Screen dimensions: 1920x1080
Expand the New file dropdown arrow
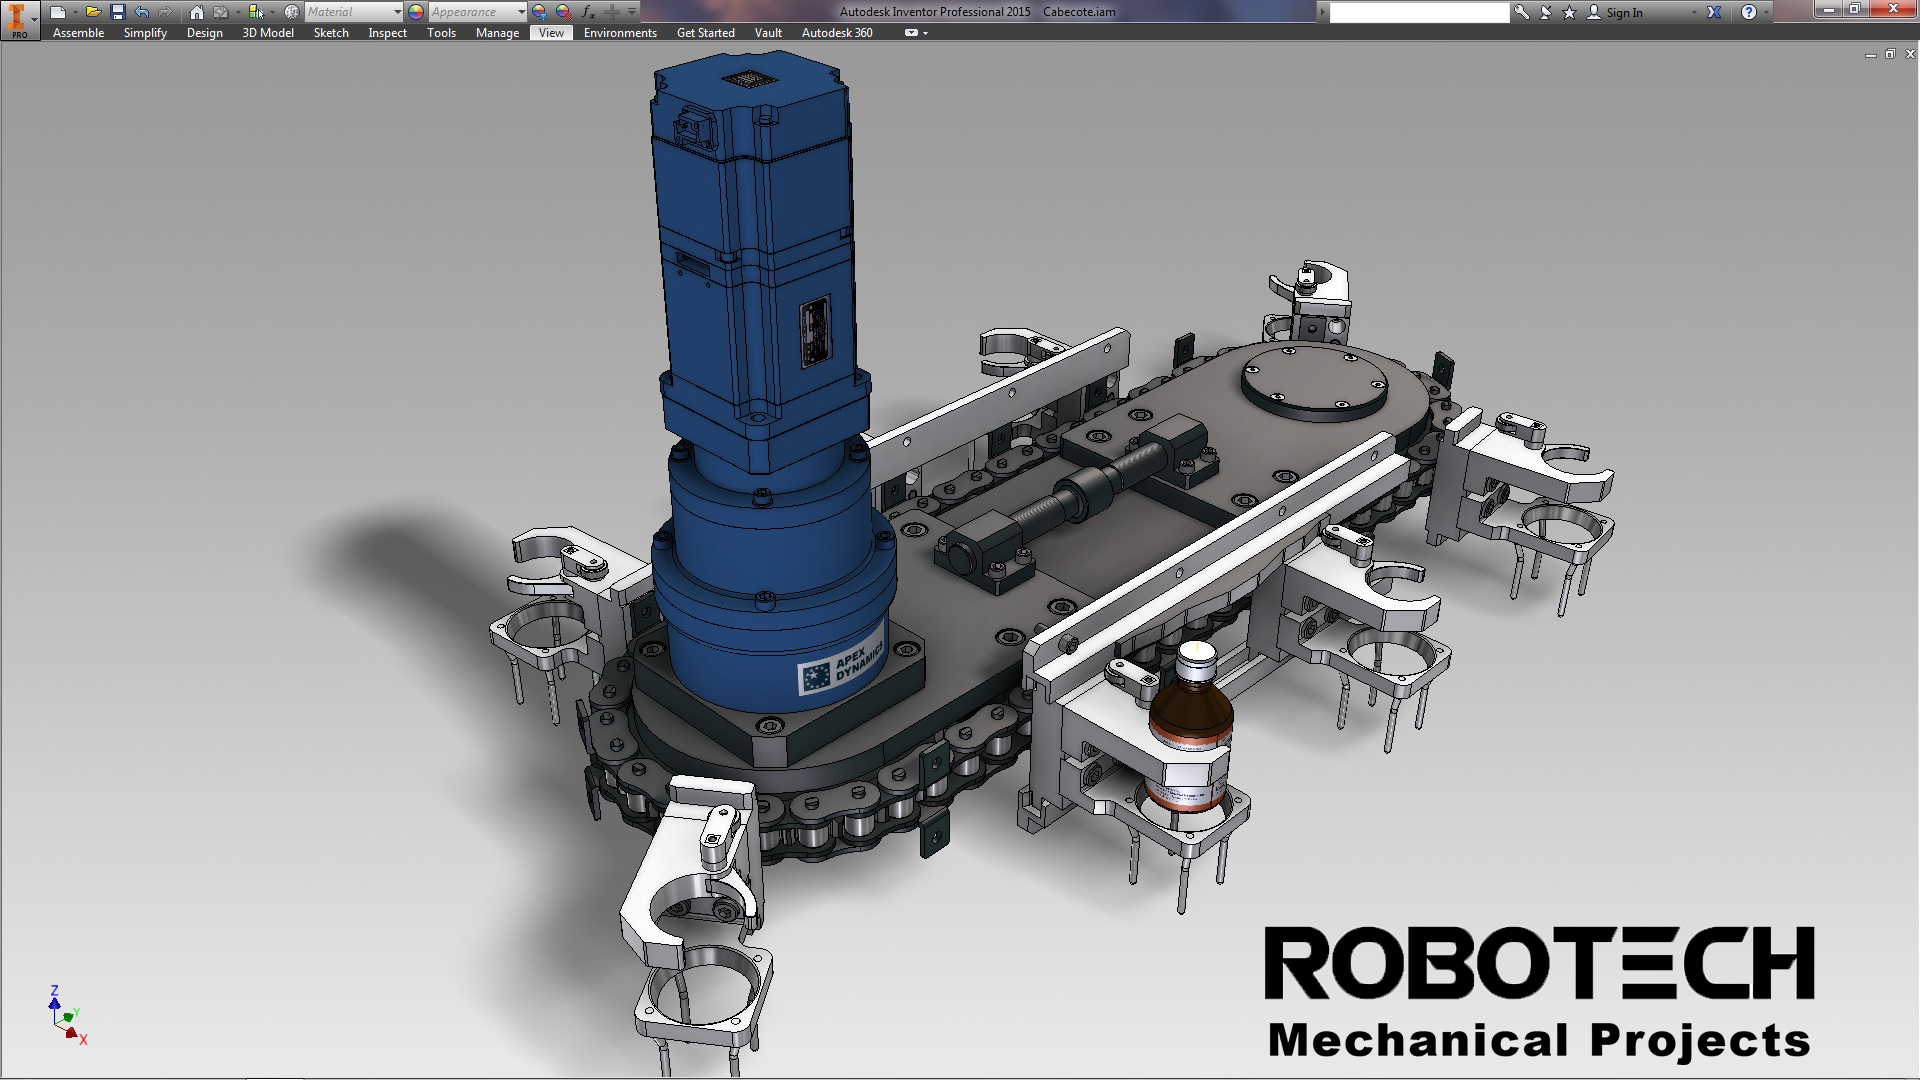coord(75,12)
